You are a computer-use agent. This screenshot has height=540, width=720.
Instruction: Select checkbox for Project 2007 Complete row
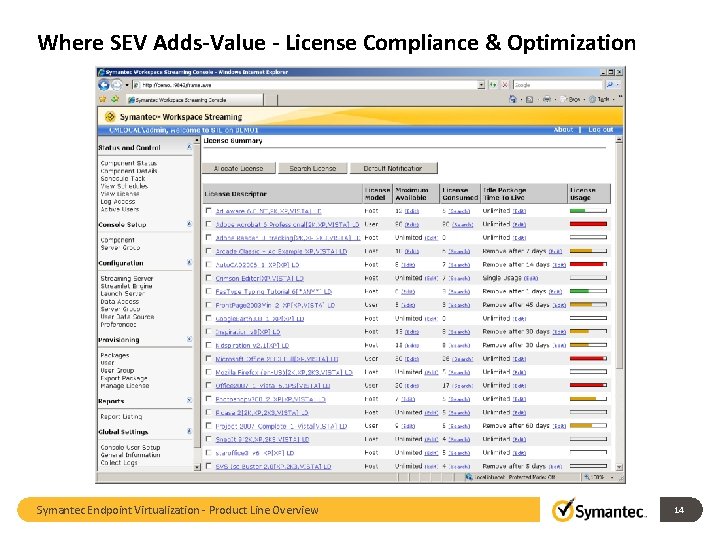[x=208, y=426]
